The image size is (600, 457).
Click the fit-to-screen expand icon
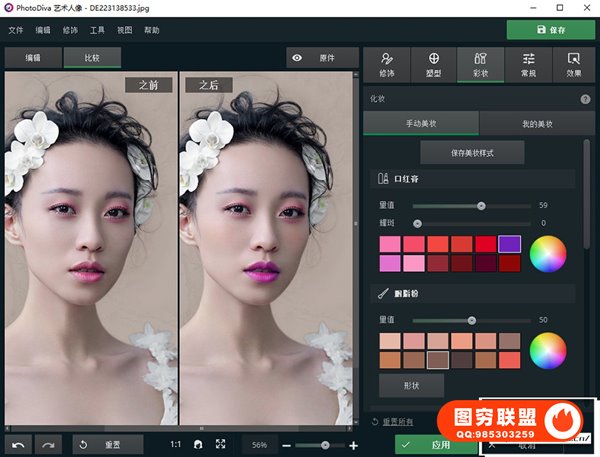[221, 444]
